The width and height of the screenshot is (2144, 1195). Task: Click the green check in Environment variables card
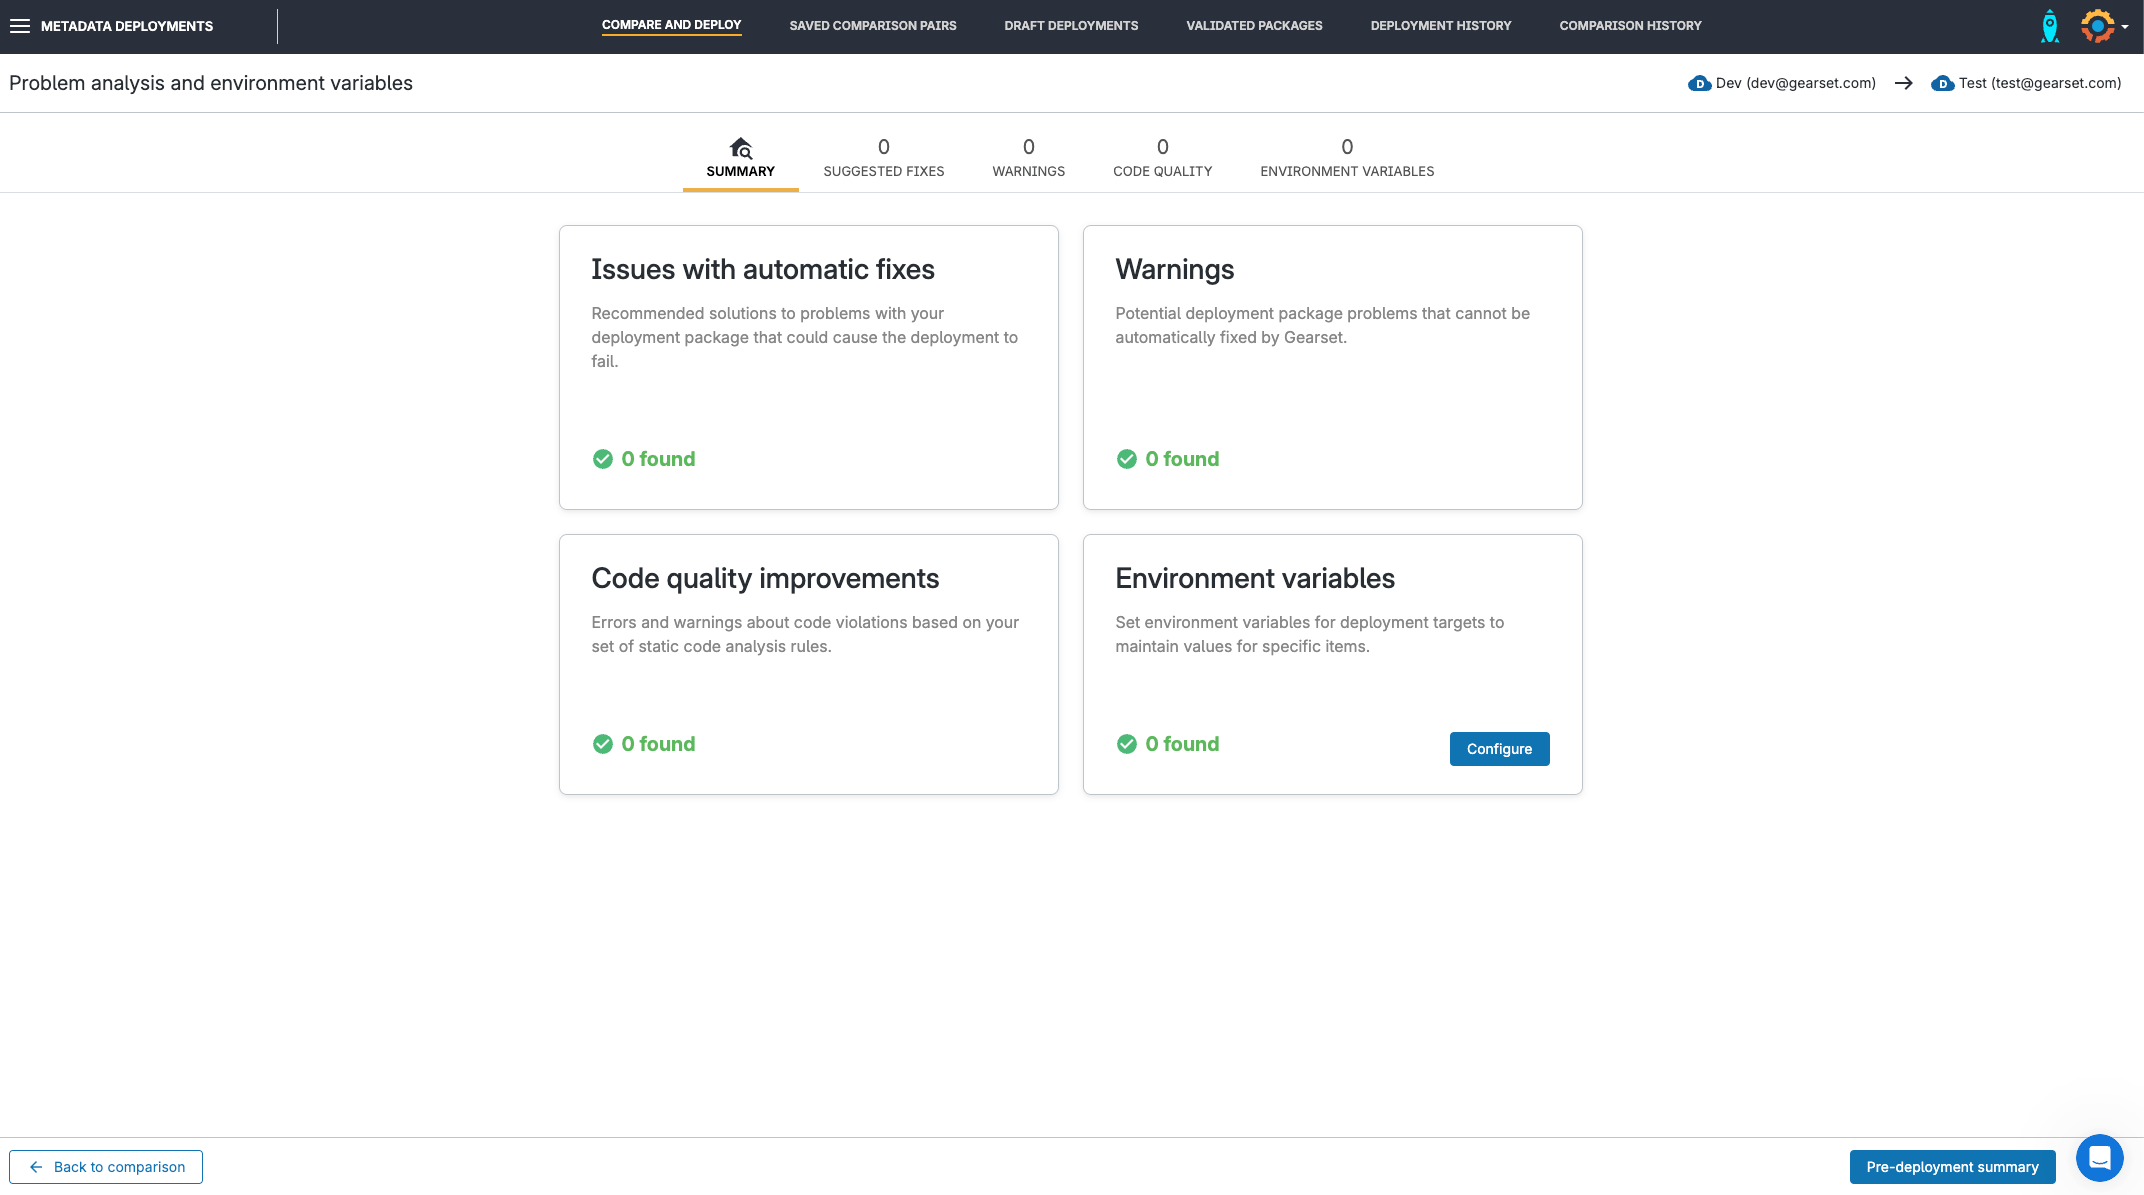(1127, 744)
